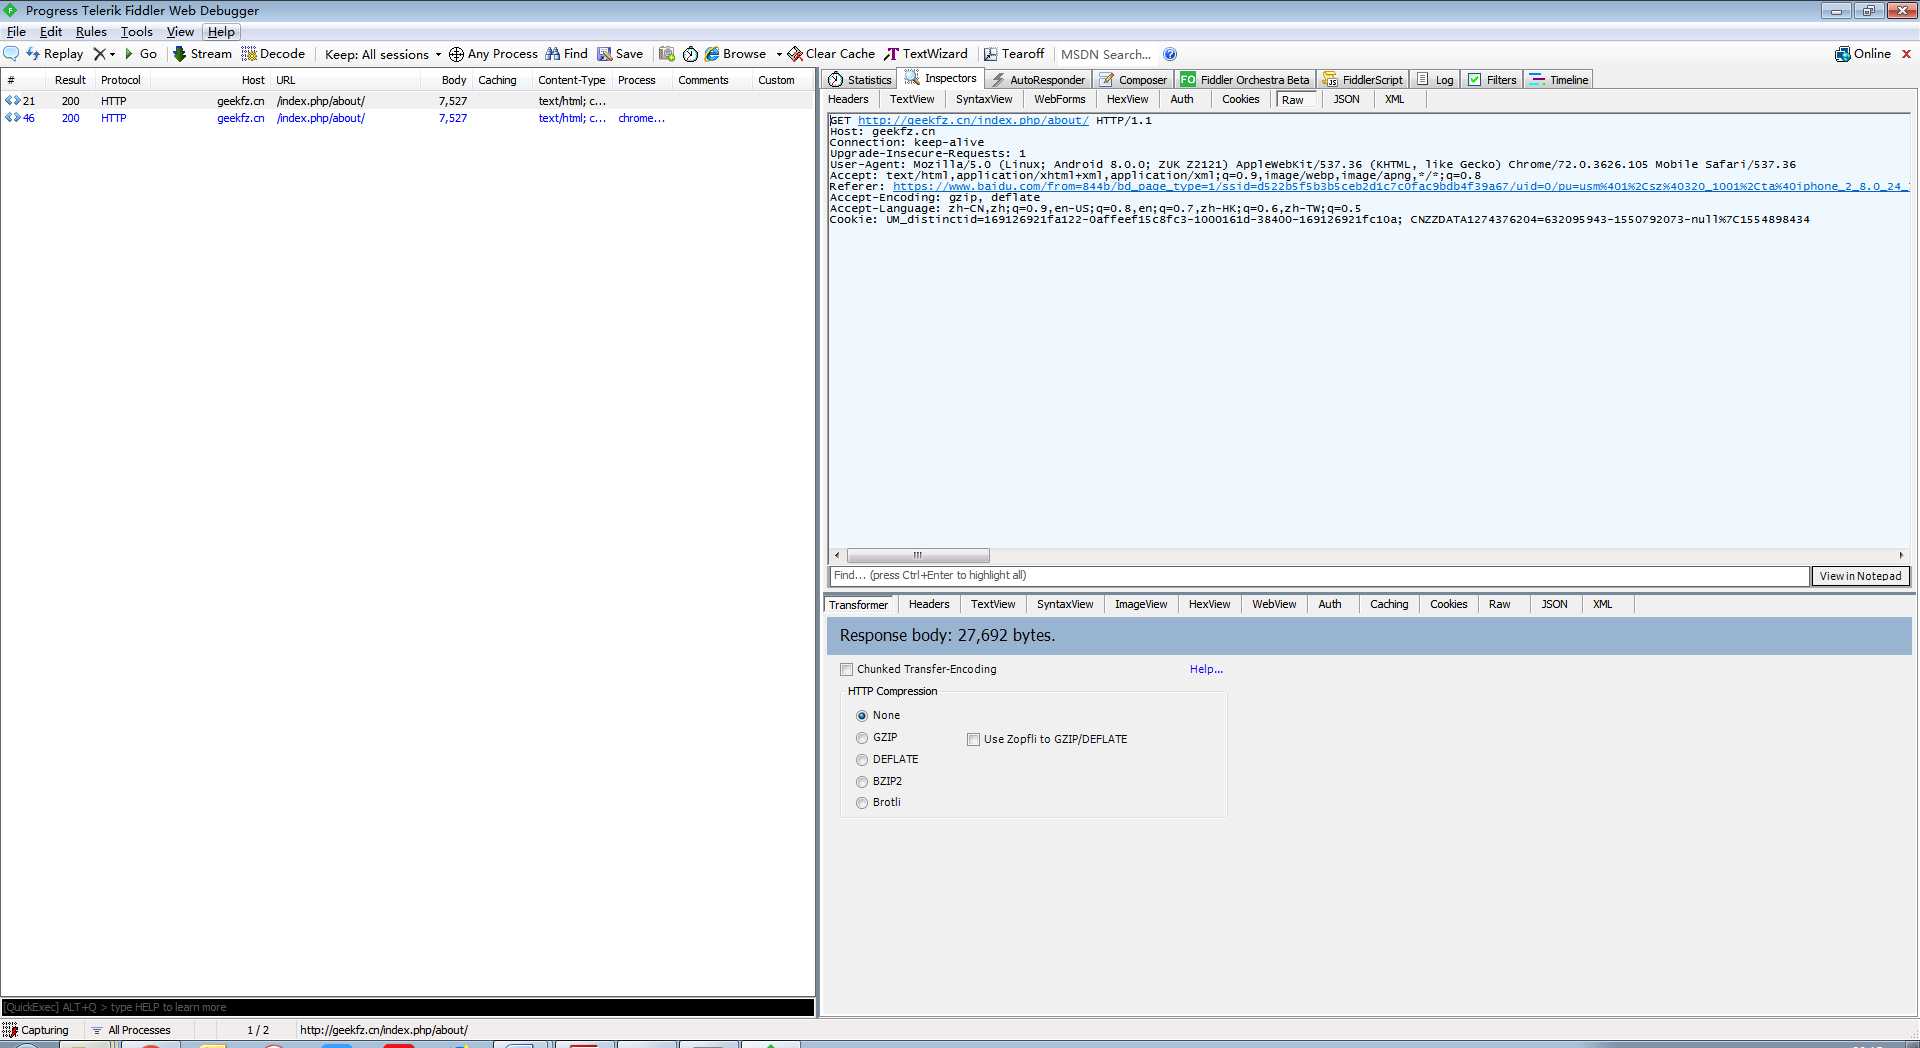Switch to Log tab

pyautogui.click(x=1435, y=80)
